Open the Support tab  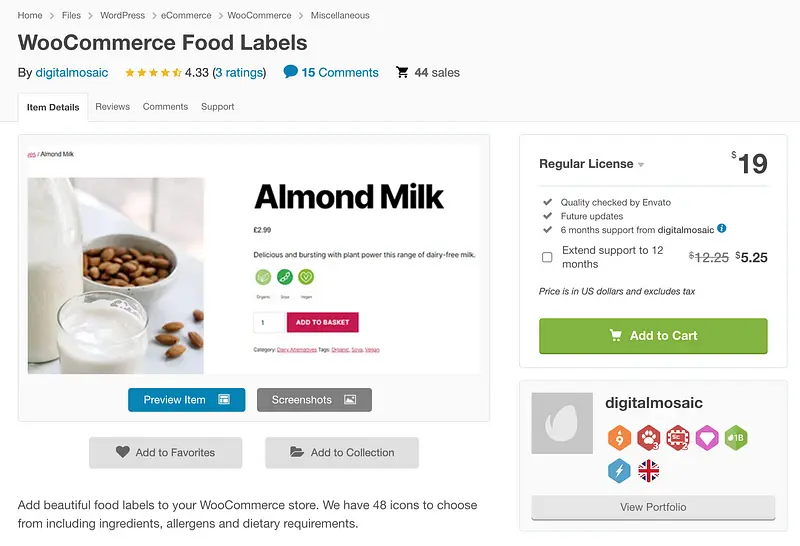[x=217, y=107]
